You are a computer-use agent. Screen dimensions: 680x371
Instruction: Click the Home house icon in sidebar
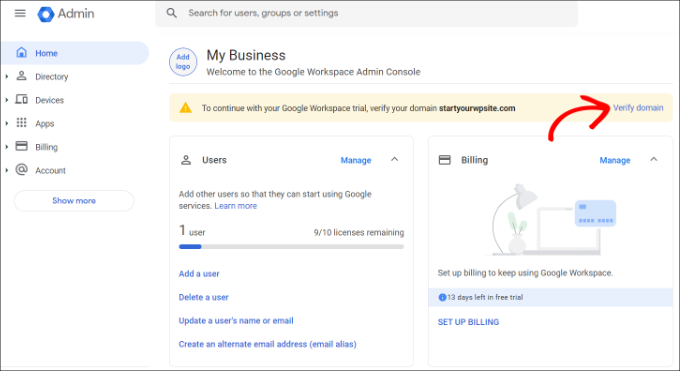click(21, 53)
